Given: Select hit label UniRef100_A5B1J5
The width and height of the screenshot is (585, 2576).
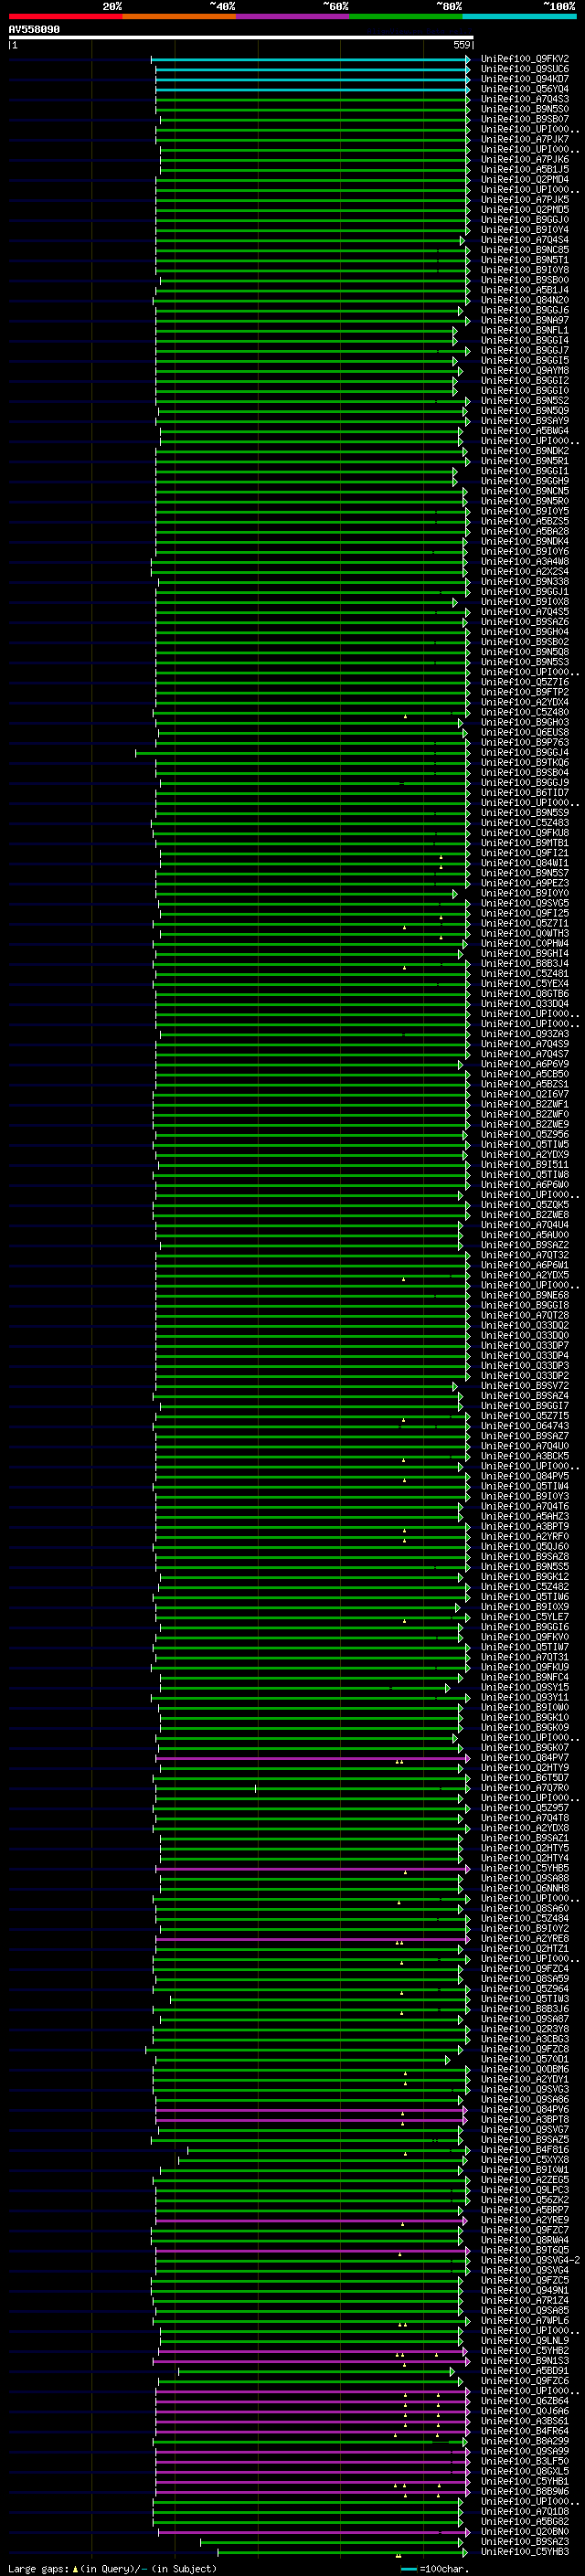Looking at the screenshot, I should point(525,169).
